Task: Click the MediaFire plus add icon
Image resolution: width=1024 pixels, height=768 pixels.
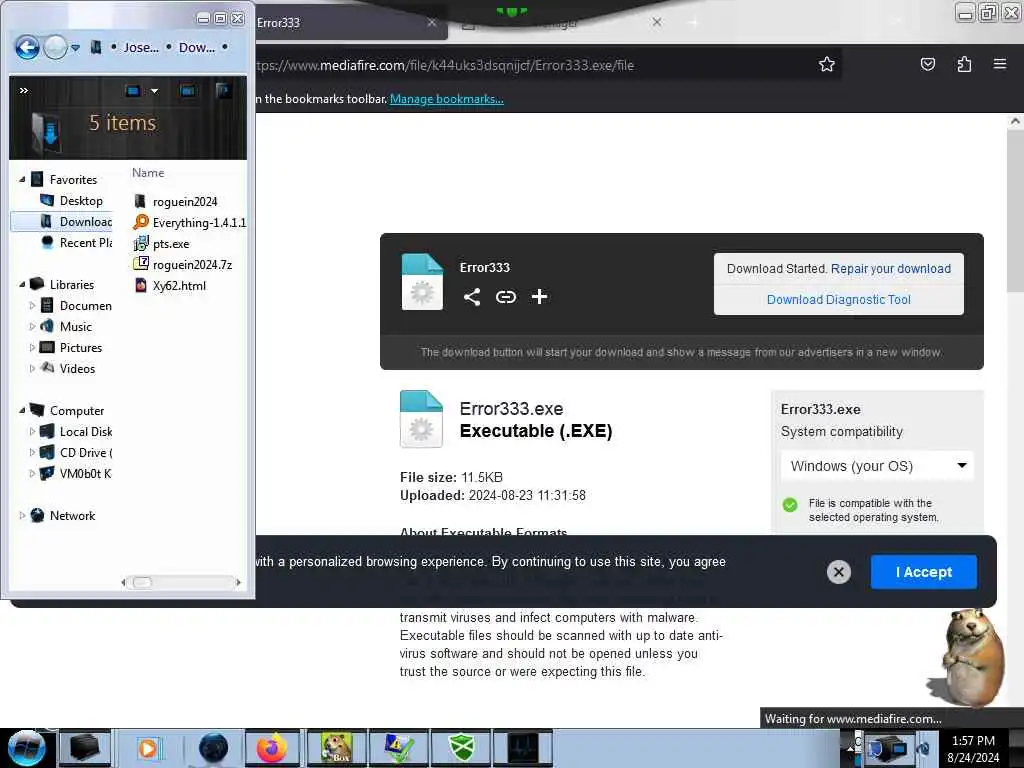Action: coord(539,296)
